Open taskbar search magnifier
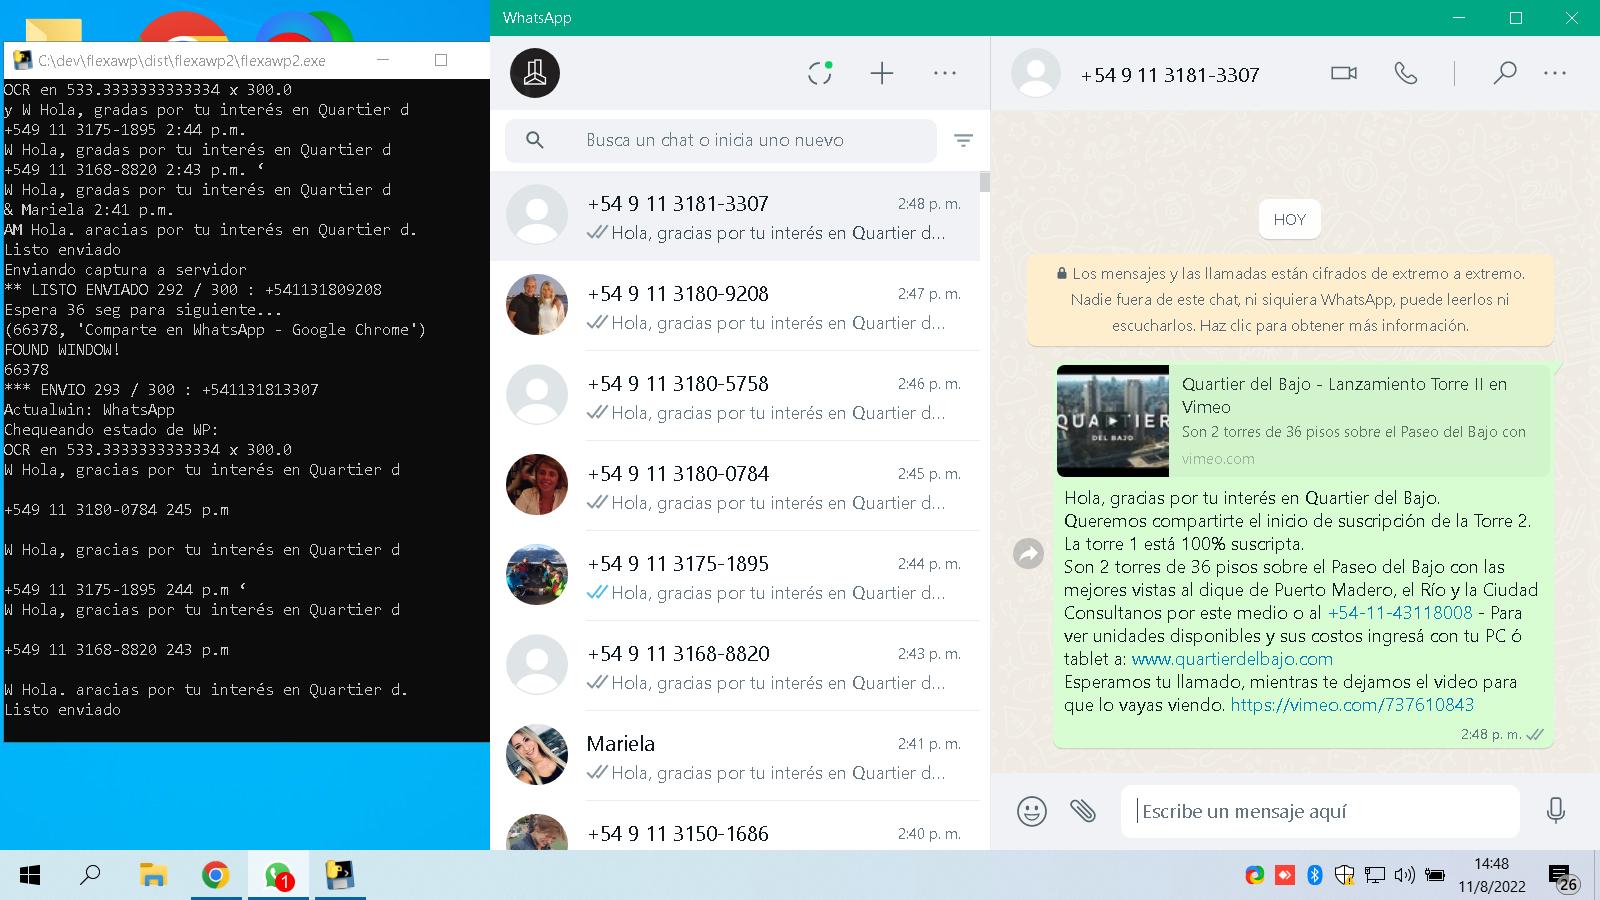Screen dimensions: 1600x900 click(90, 876)
